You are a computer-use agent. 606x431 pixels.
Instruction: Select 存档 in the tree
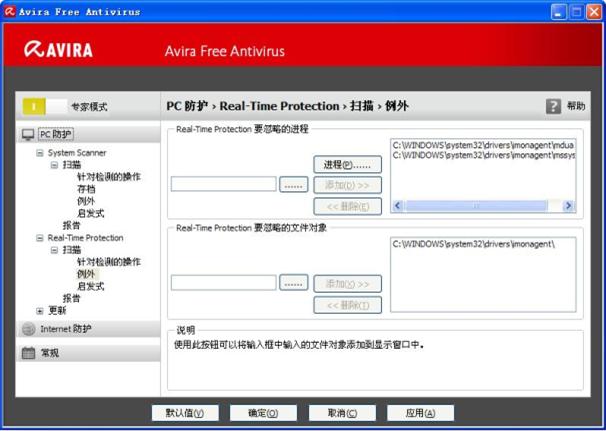point(86,189)
